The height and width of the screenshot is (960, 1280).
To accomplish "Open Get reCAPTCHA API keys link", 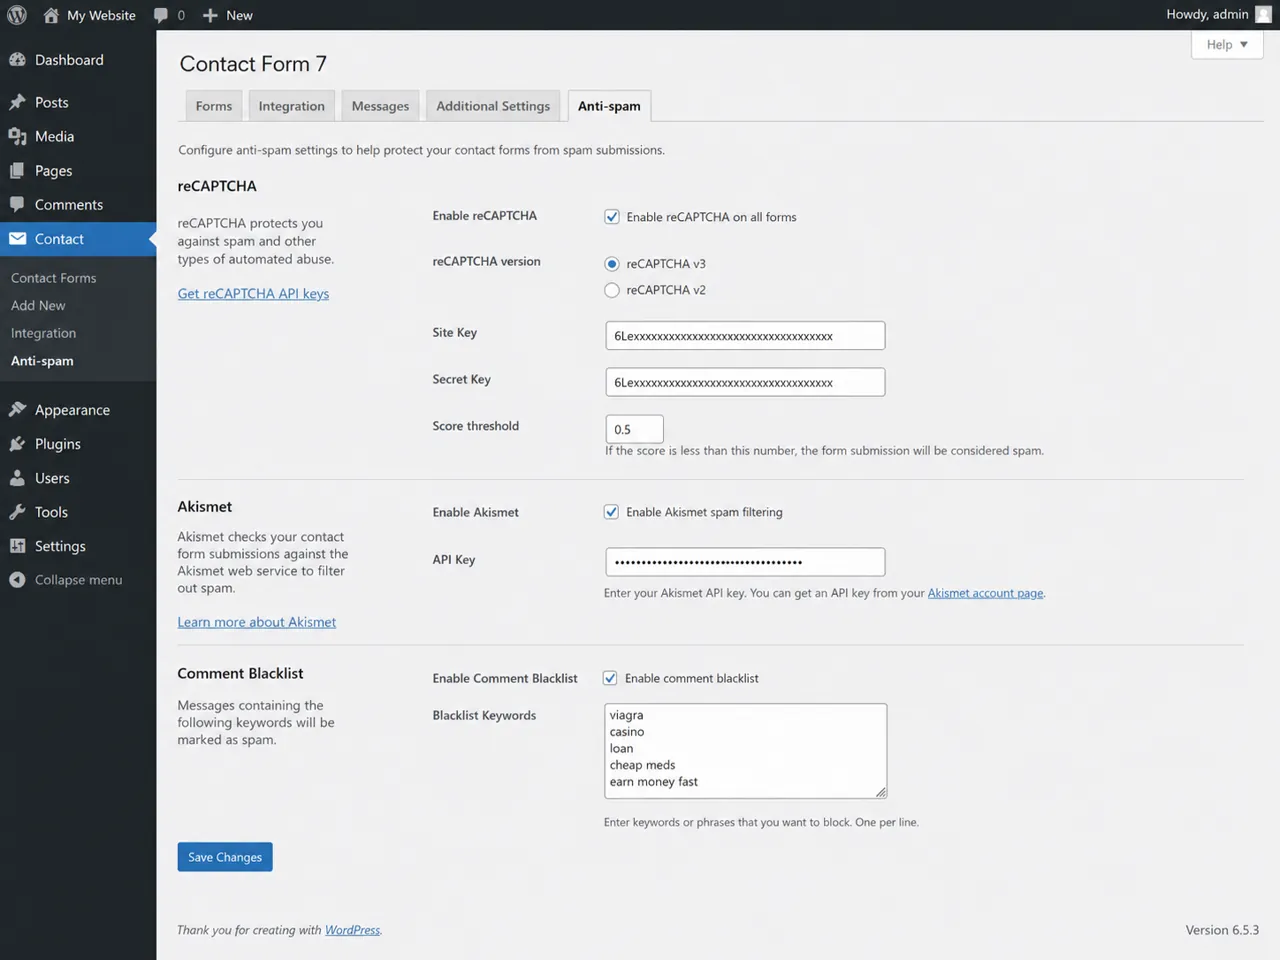I will [x=253, y=294].
